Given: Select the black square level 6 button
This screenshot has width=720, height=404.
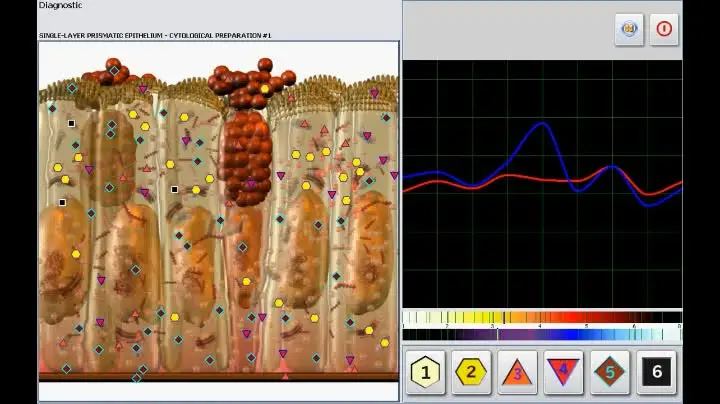Looking at the screenshot, I should [656, 372].
